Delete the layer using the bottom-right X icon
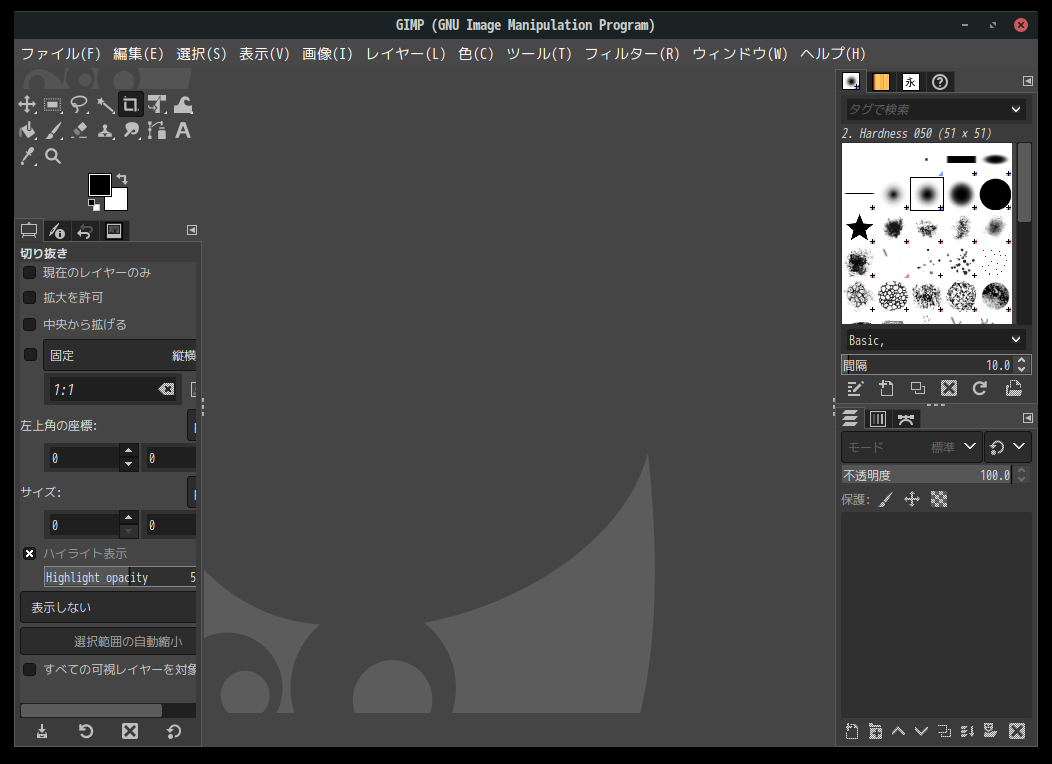Image resolution: width=1052 pixels, height=764 pixels. [1017, 731]
